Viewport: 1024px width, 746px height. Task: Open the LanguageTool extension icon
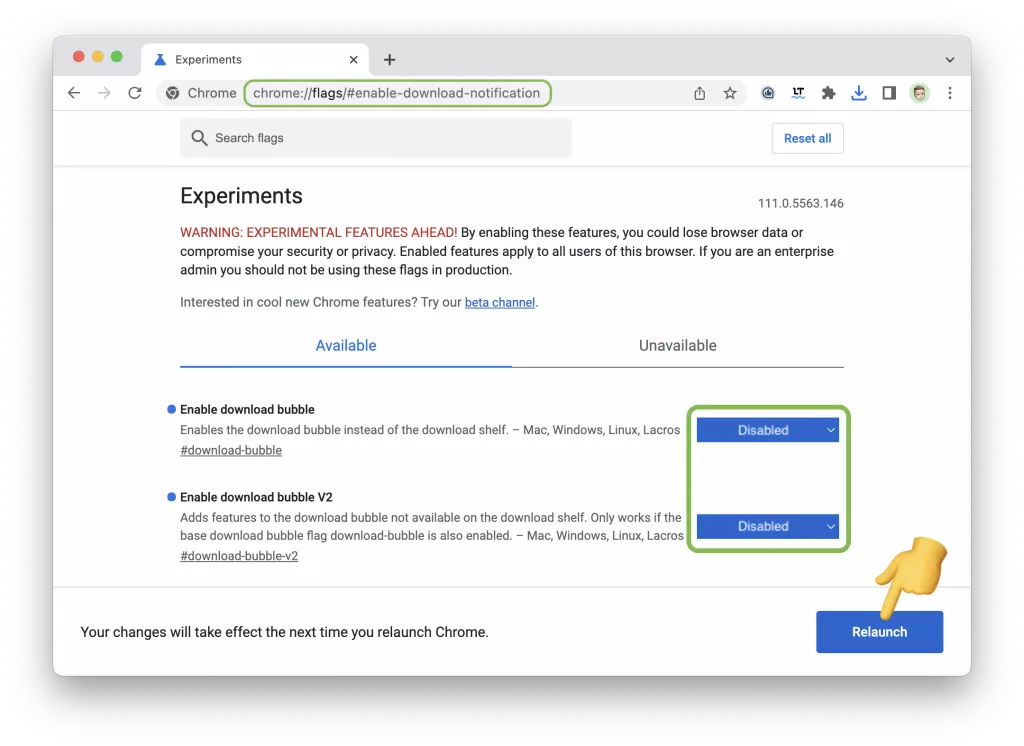pyautogui.click(x=798, y=92)
